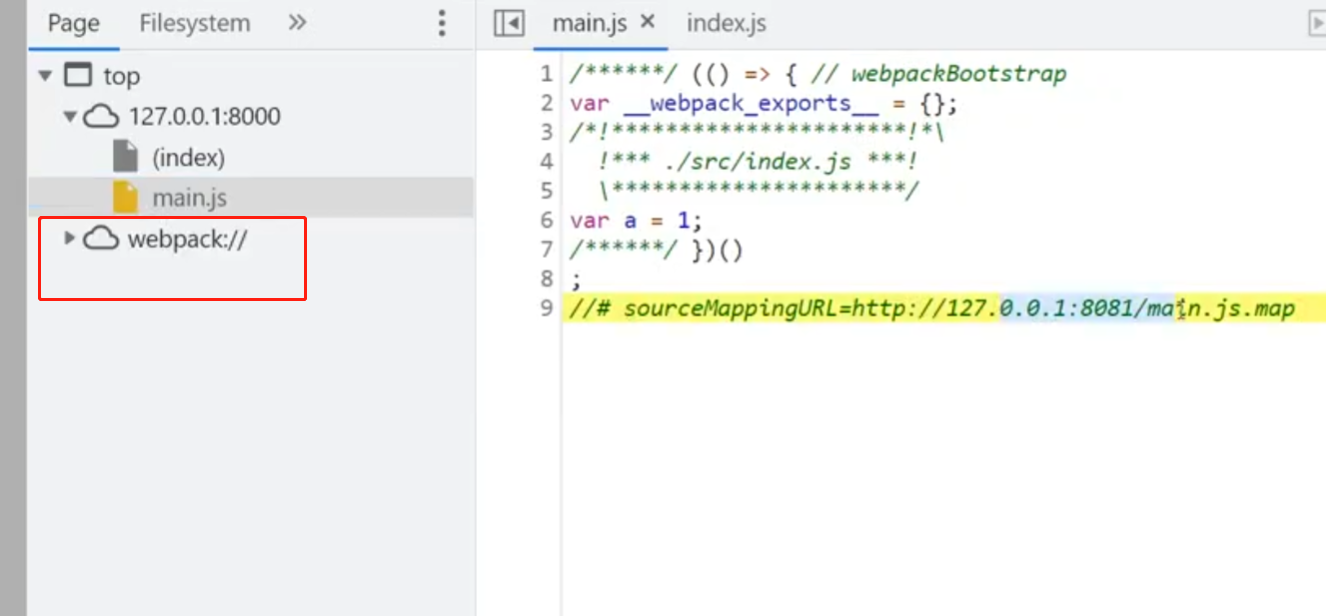Viewport: 1326px width, 616px height.
Task: Click the cloud icon beside webpack://
Action: pos(100,239)
